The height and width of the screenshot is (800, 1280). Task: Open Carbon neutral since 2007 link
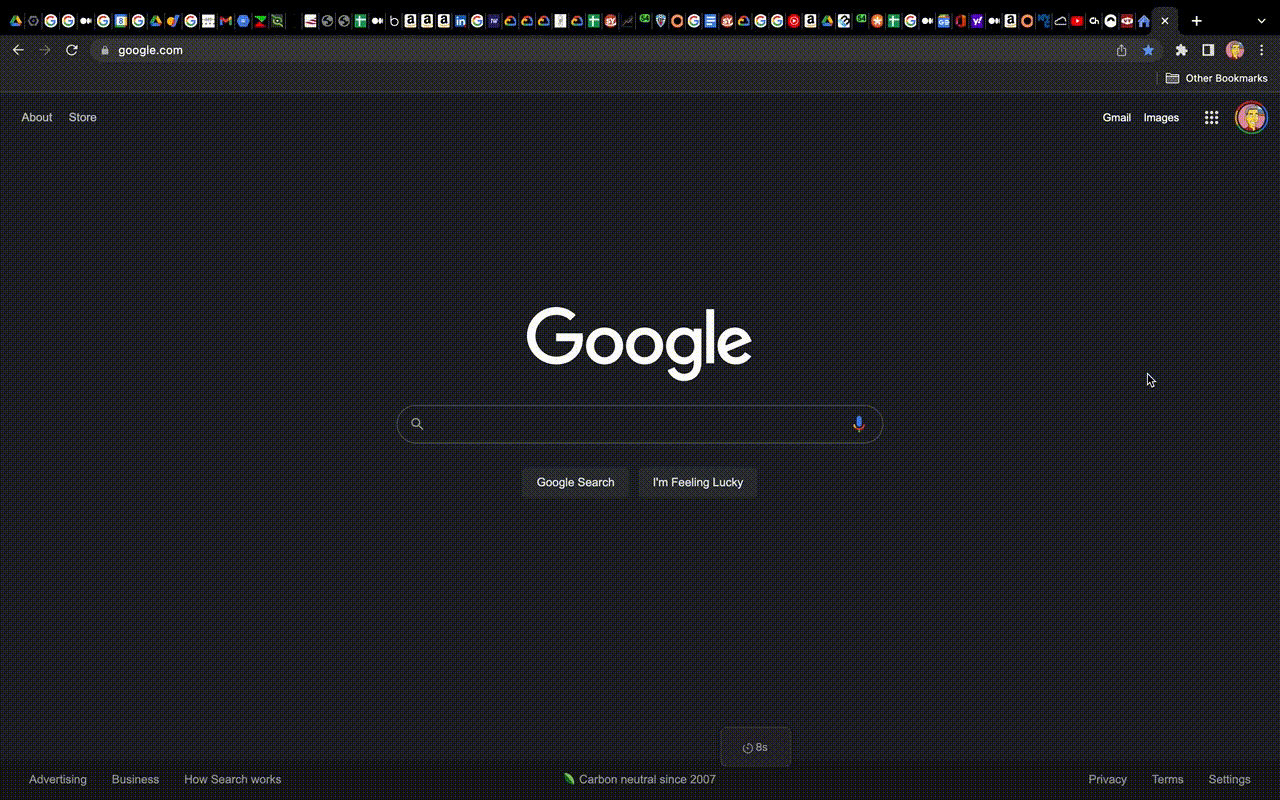point(640,779)
